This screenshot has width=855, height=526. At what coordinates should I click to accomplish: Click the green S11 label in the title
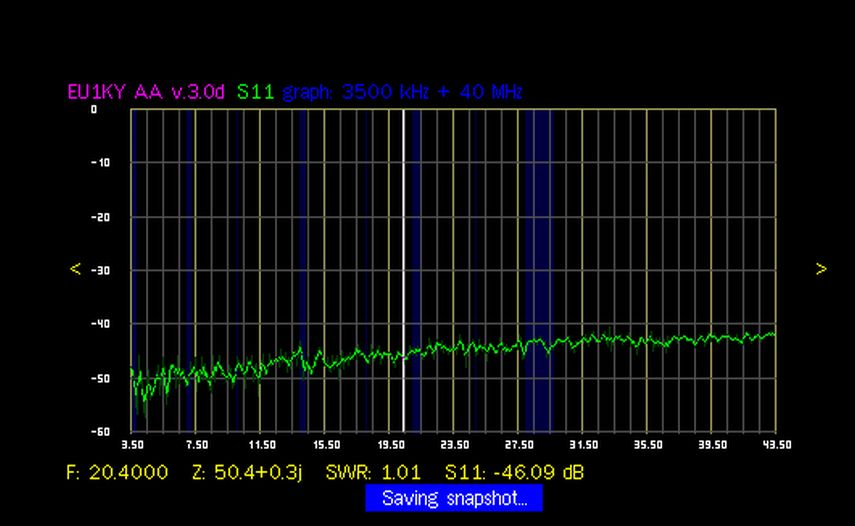(x=255, y=92)
